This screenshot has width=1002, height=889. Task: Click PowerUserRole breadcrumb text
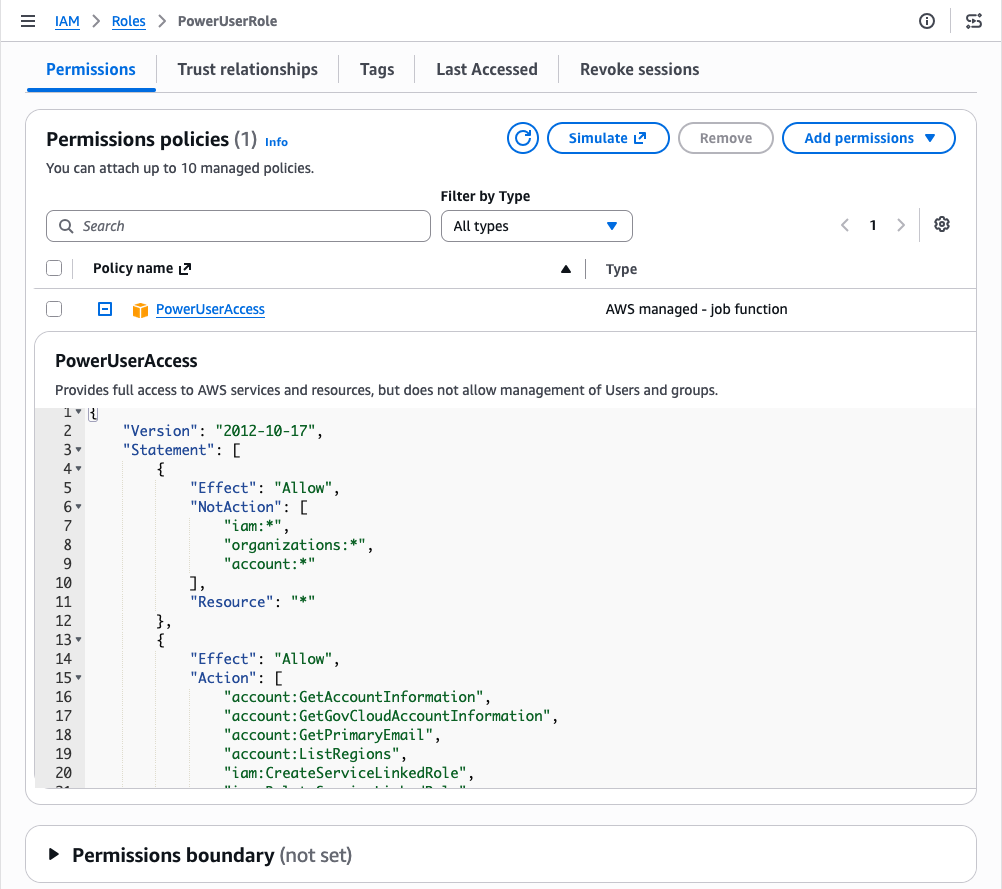(227, 21)
